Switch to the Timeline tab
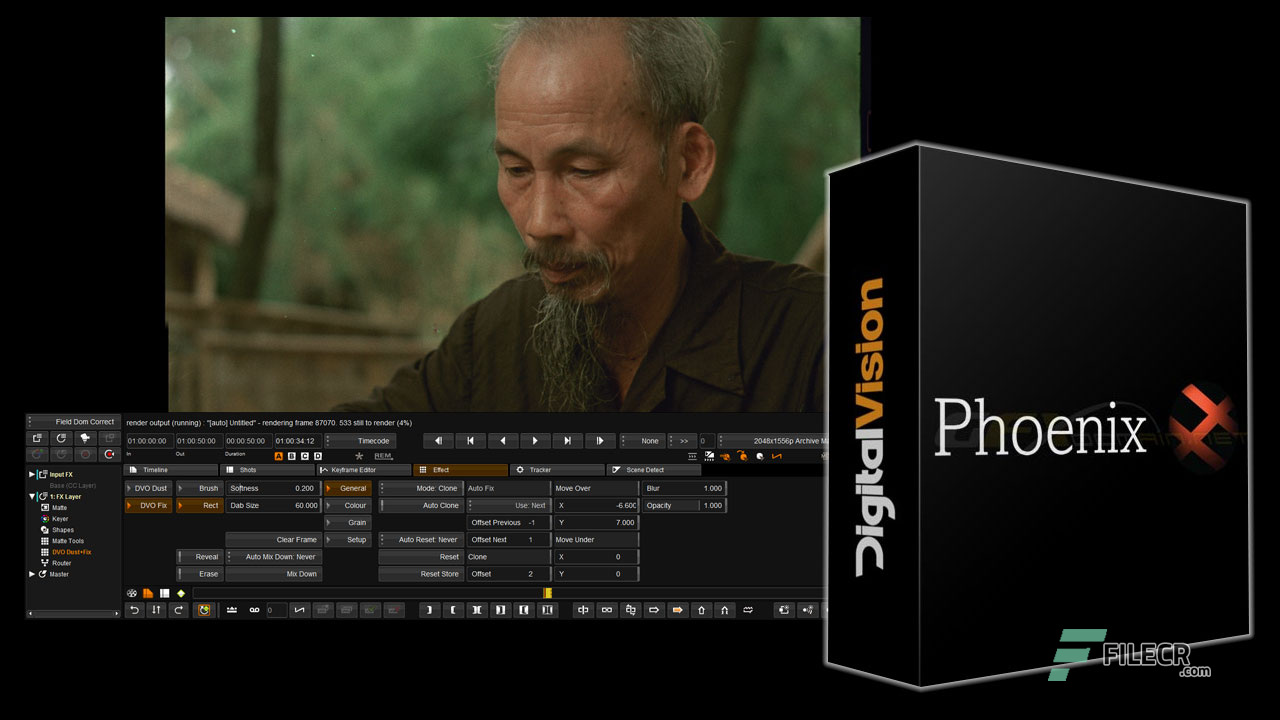This screenshot has height=720, width=1280. 170,470
